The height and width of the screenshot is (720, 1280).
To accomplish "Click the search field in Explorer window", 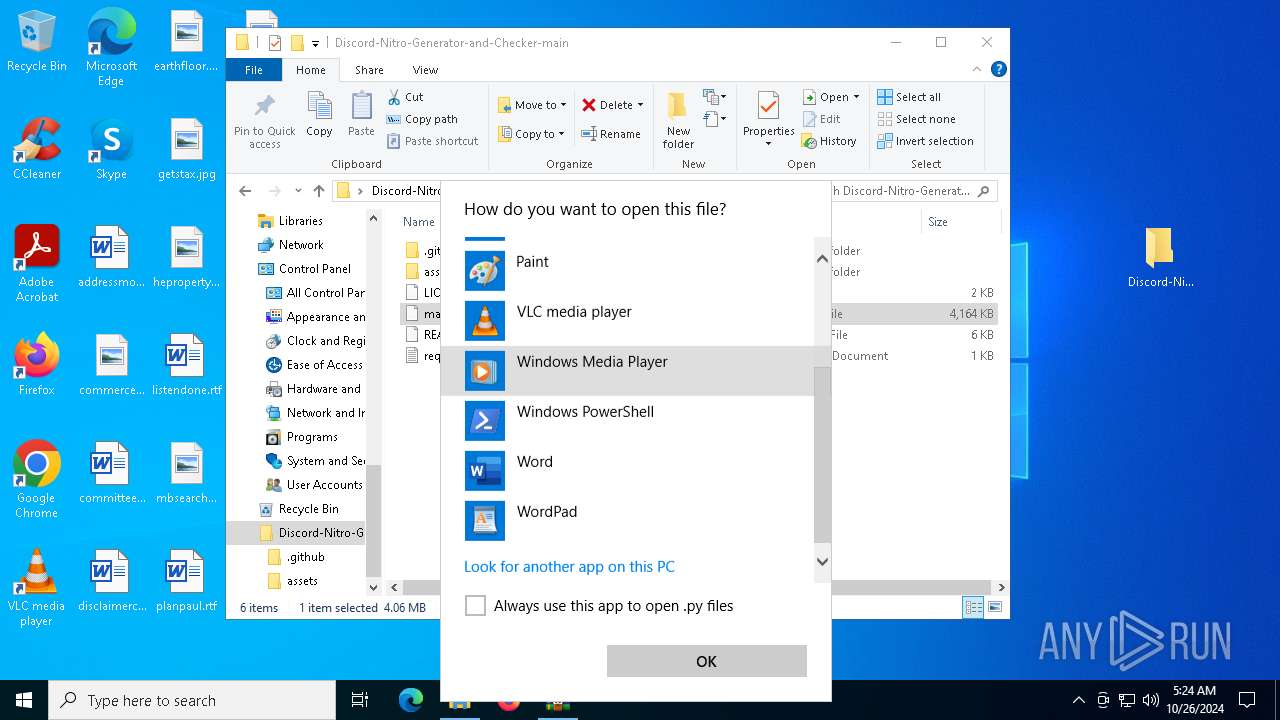I will pos(912,191).
